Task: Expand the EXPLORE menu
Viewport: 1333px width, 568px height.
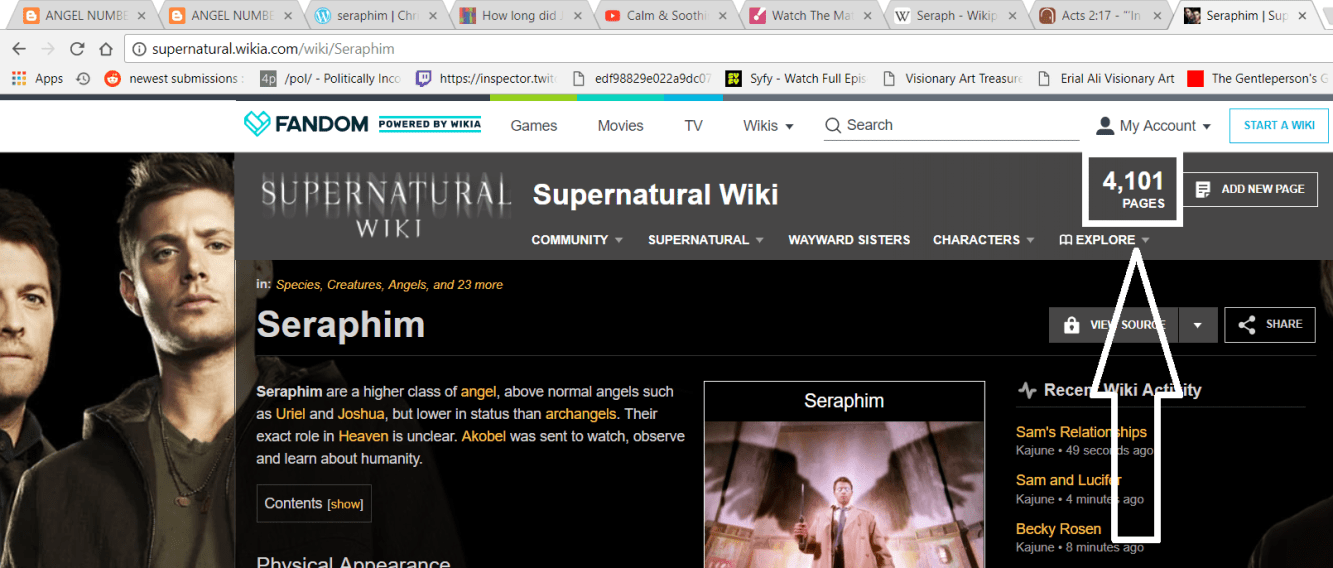Action: click(x=1105, y=240)
